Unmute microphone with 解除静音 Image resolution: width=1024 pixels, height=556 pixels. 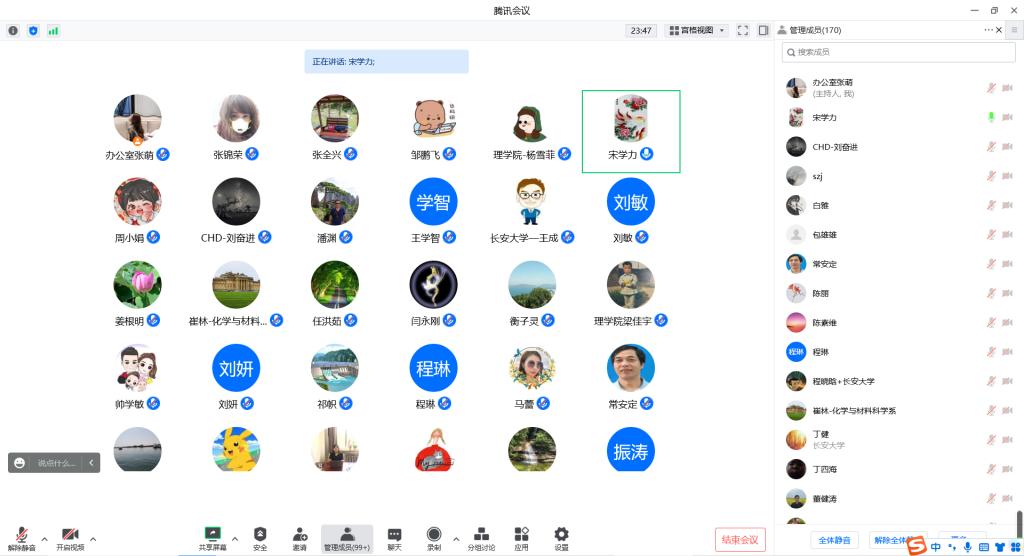(x=21, y=538)
